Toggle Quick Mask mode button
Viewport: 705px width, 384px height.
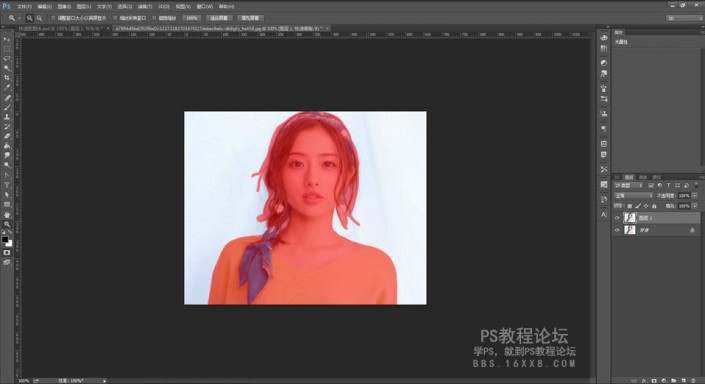point(7,253)
